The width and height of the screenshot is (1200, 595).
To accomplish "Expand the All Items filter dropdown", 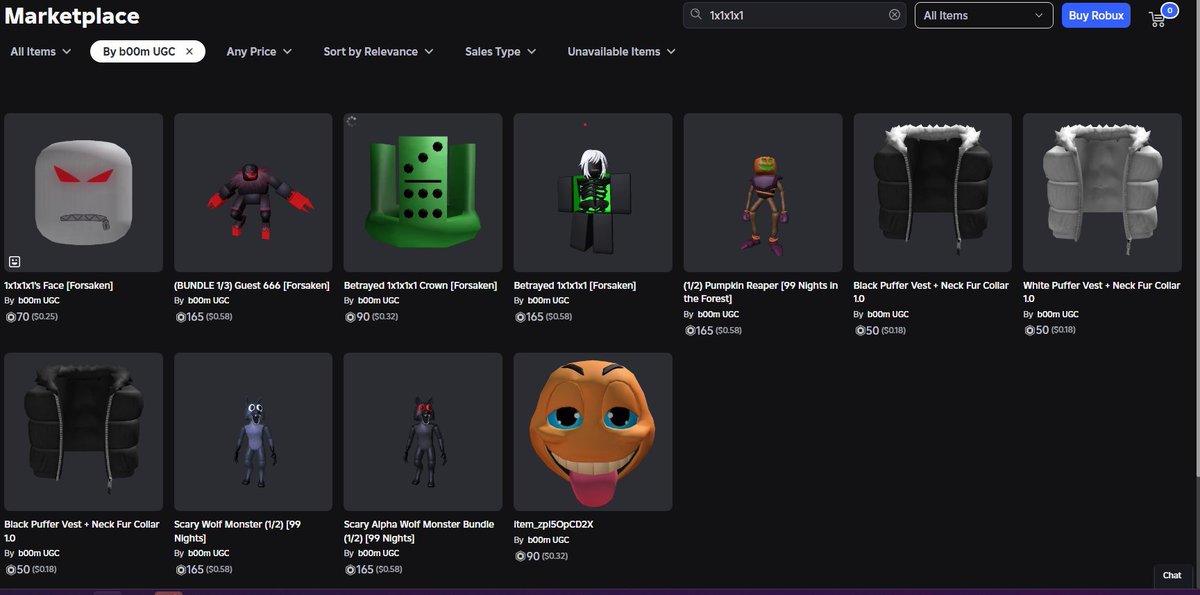I will point(41,52).
